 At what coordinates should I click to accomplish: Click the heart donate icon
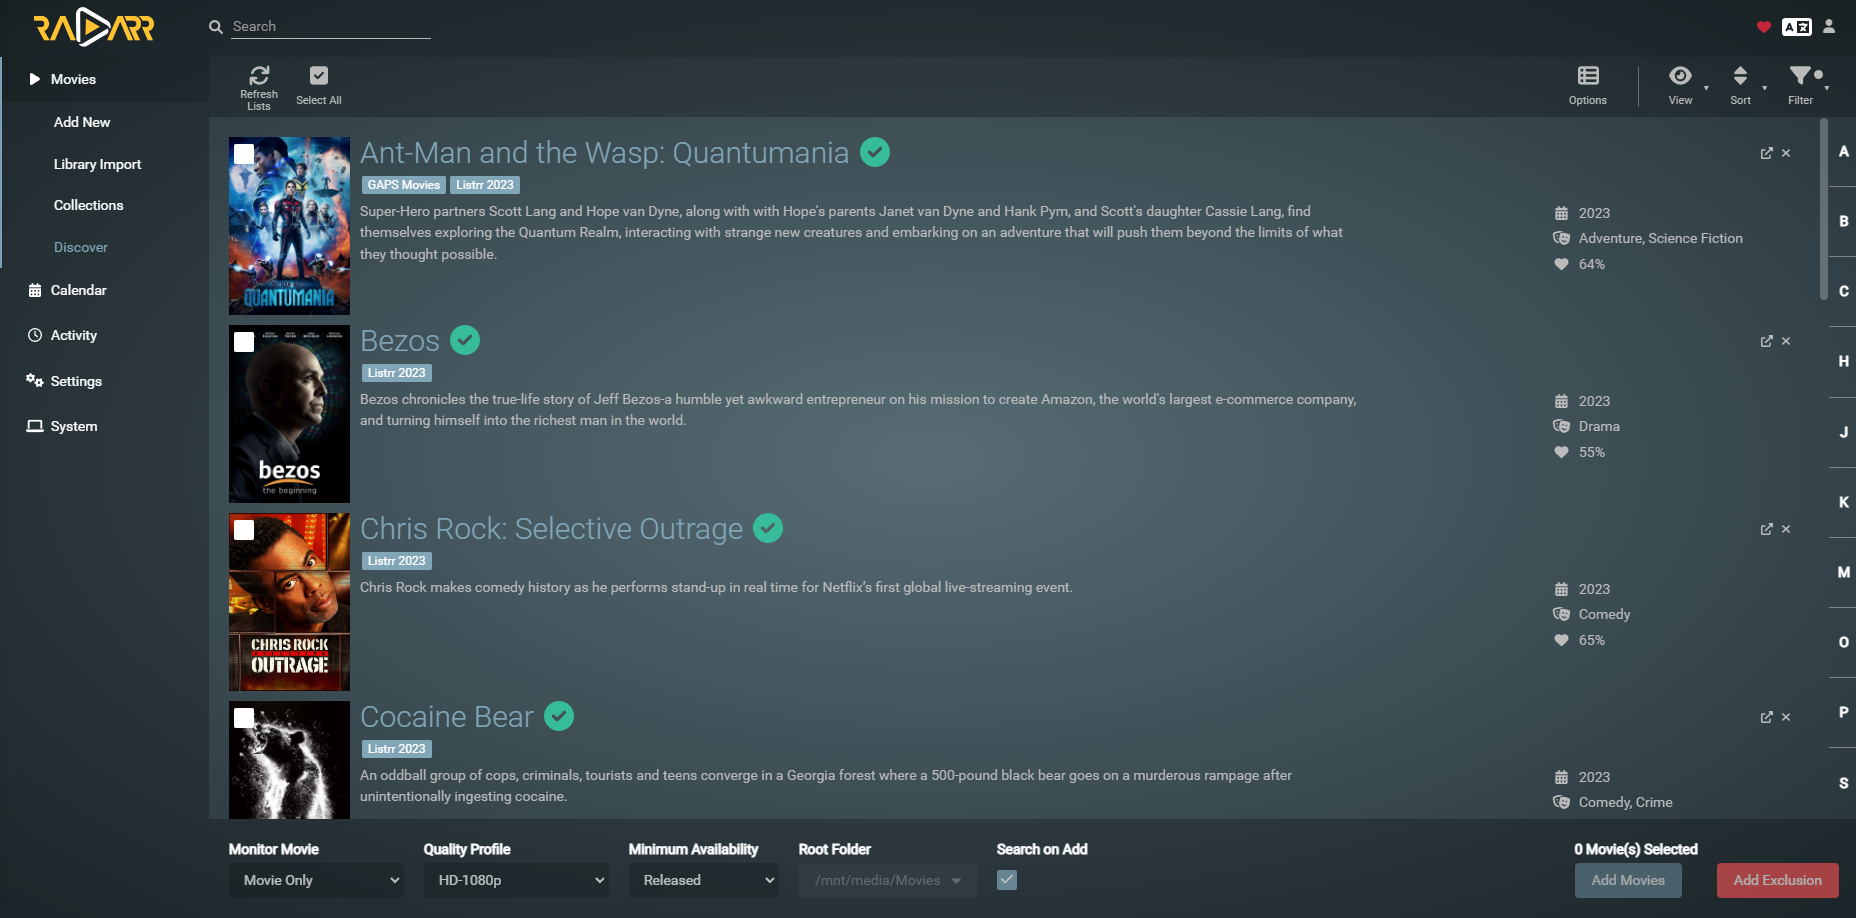(x=1763, y=27)
